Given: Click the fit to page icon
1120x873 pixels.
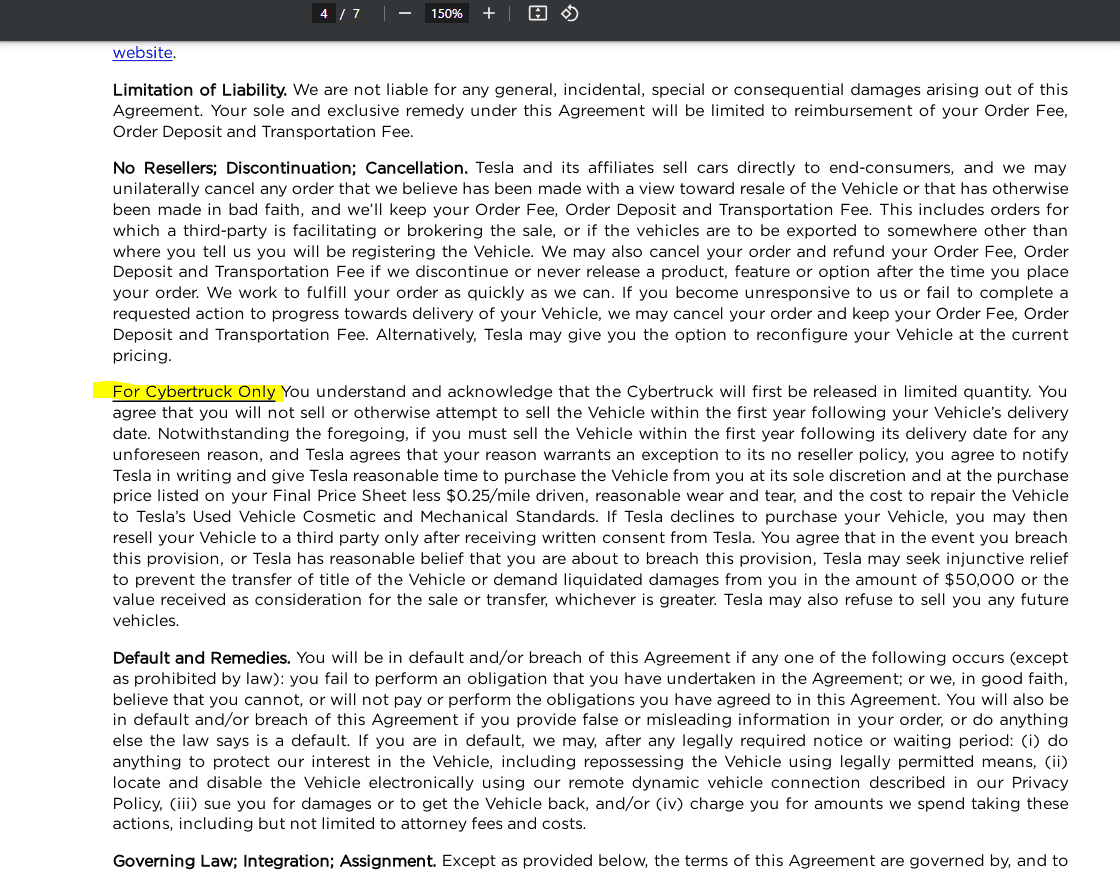Looking at the screenshot, I should [538, 14].
